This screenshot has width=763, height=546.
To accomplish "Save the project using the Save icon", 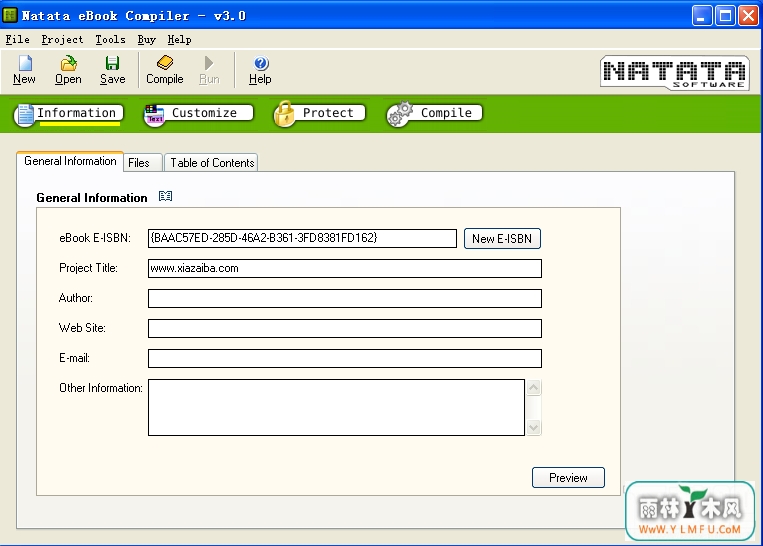I will click(112, 70).
